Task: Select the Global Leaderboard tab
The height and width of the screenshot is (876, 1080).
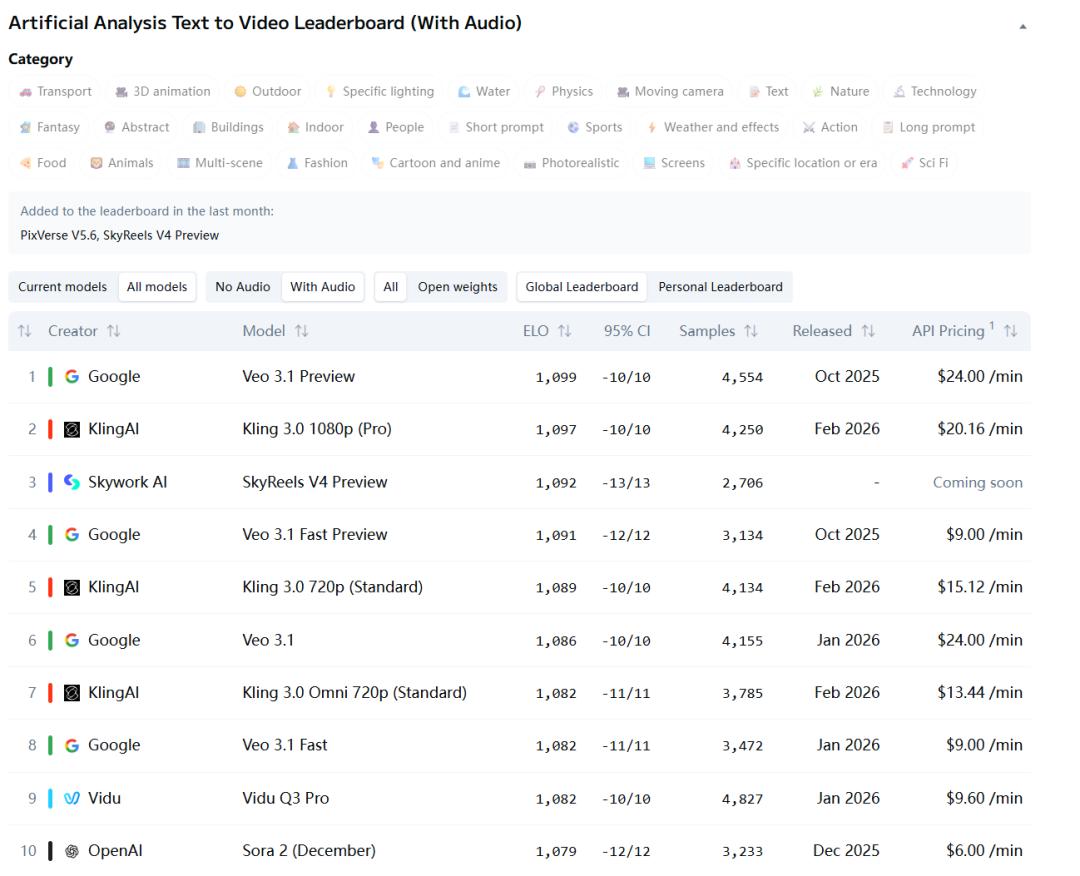Action: point(581,287)
